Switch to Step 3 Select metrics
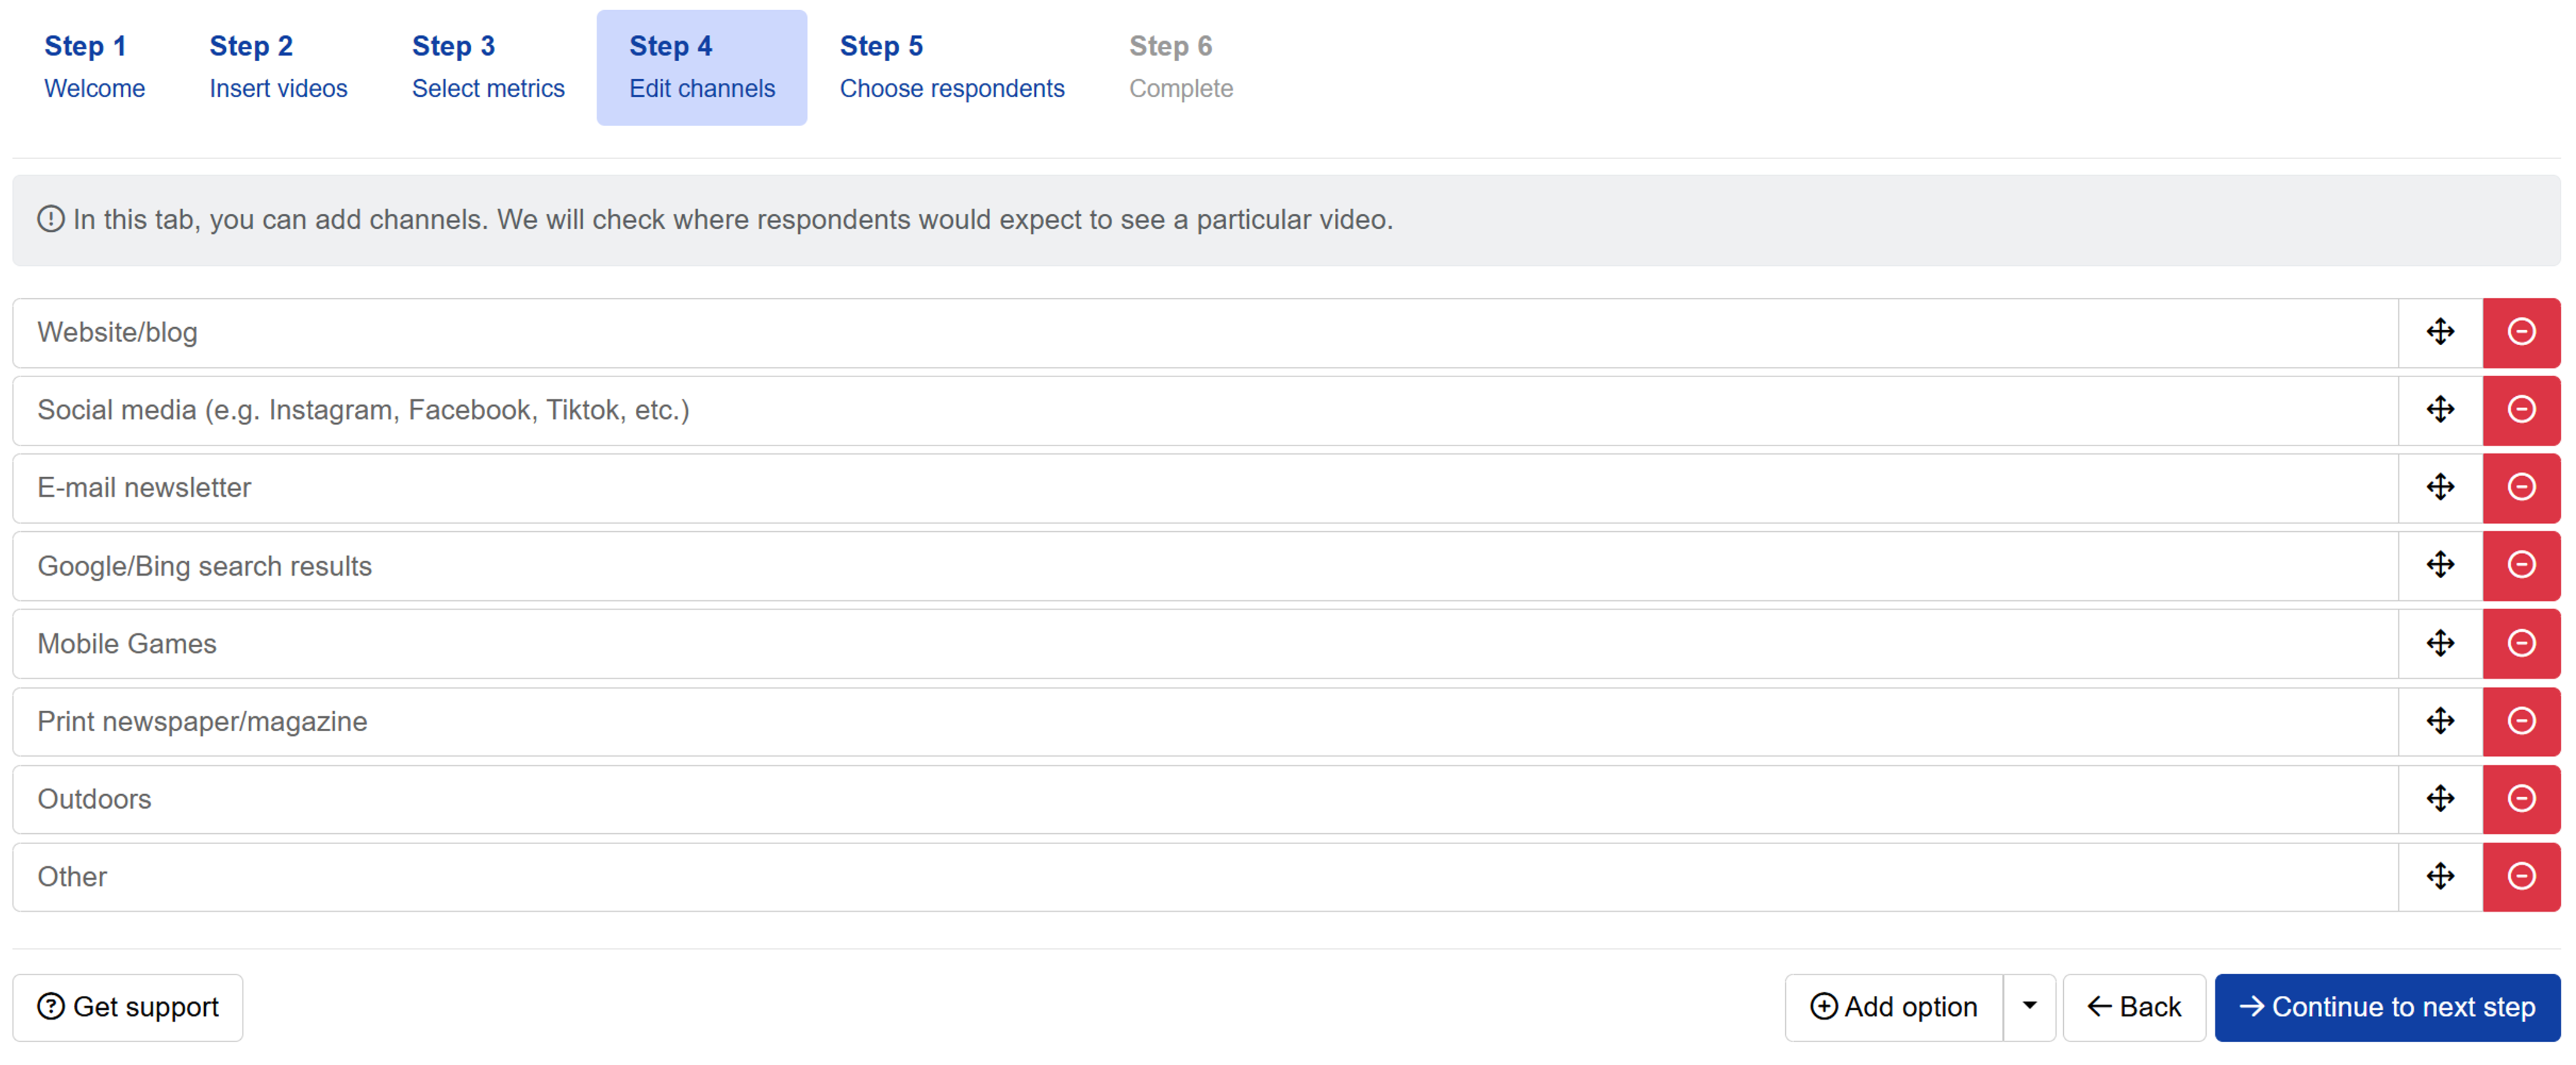 tap(488, 67)
